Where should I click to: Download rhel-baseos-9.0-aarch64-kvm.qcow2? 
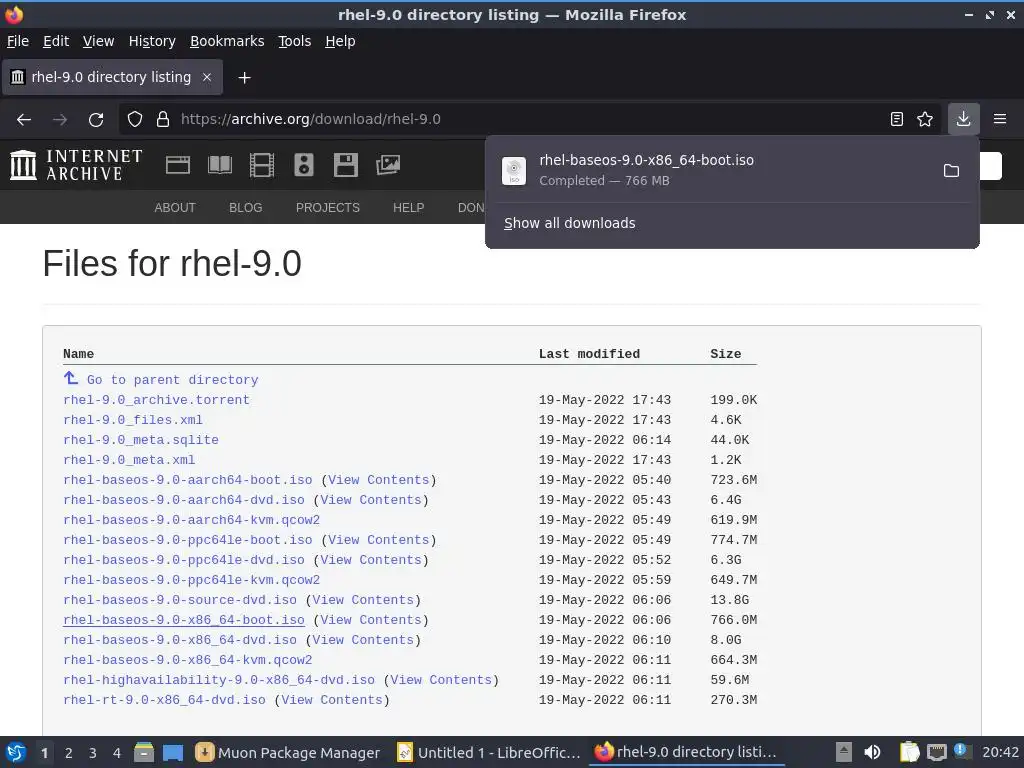pos(191,520)
